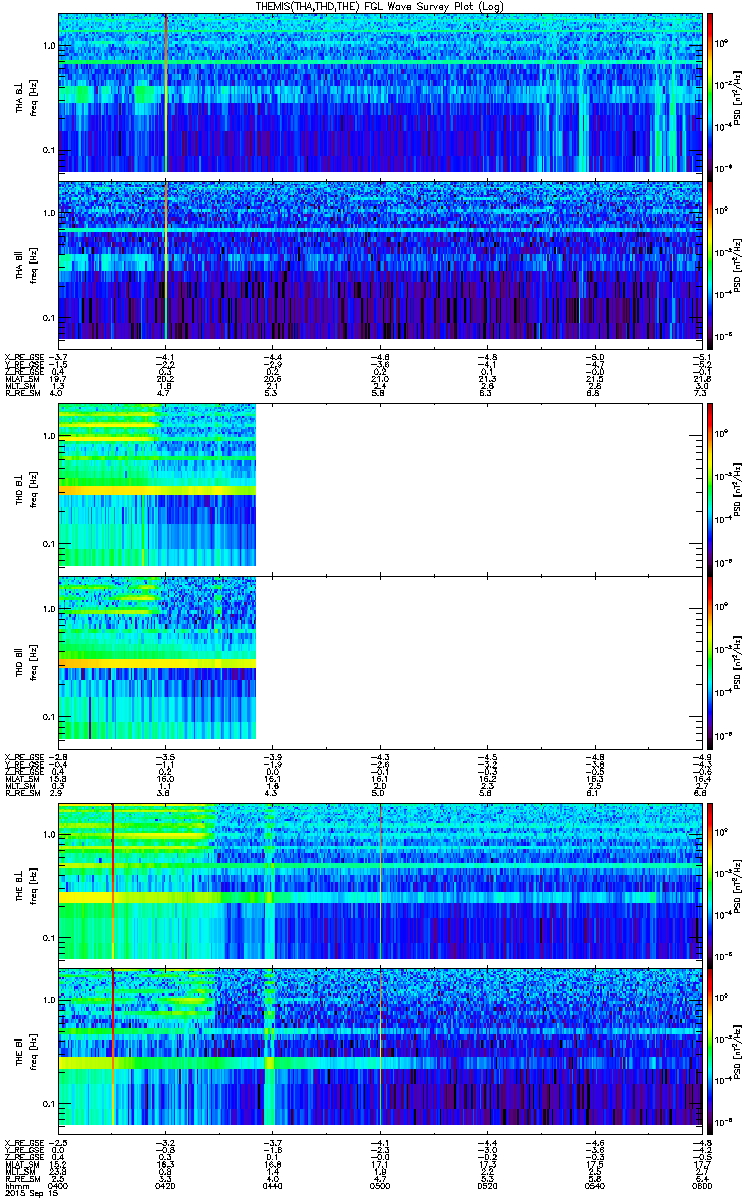Click the second red line in THE B∥ panel

(x=380, y=1047)
